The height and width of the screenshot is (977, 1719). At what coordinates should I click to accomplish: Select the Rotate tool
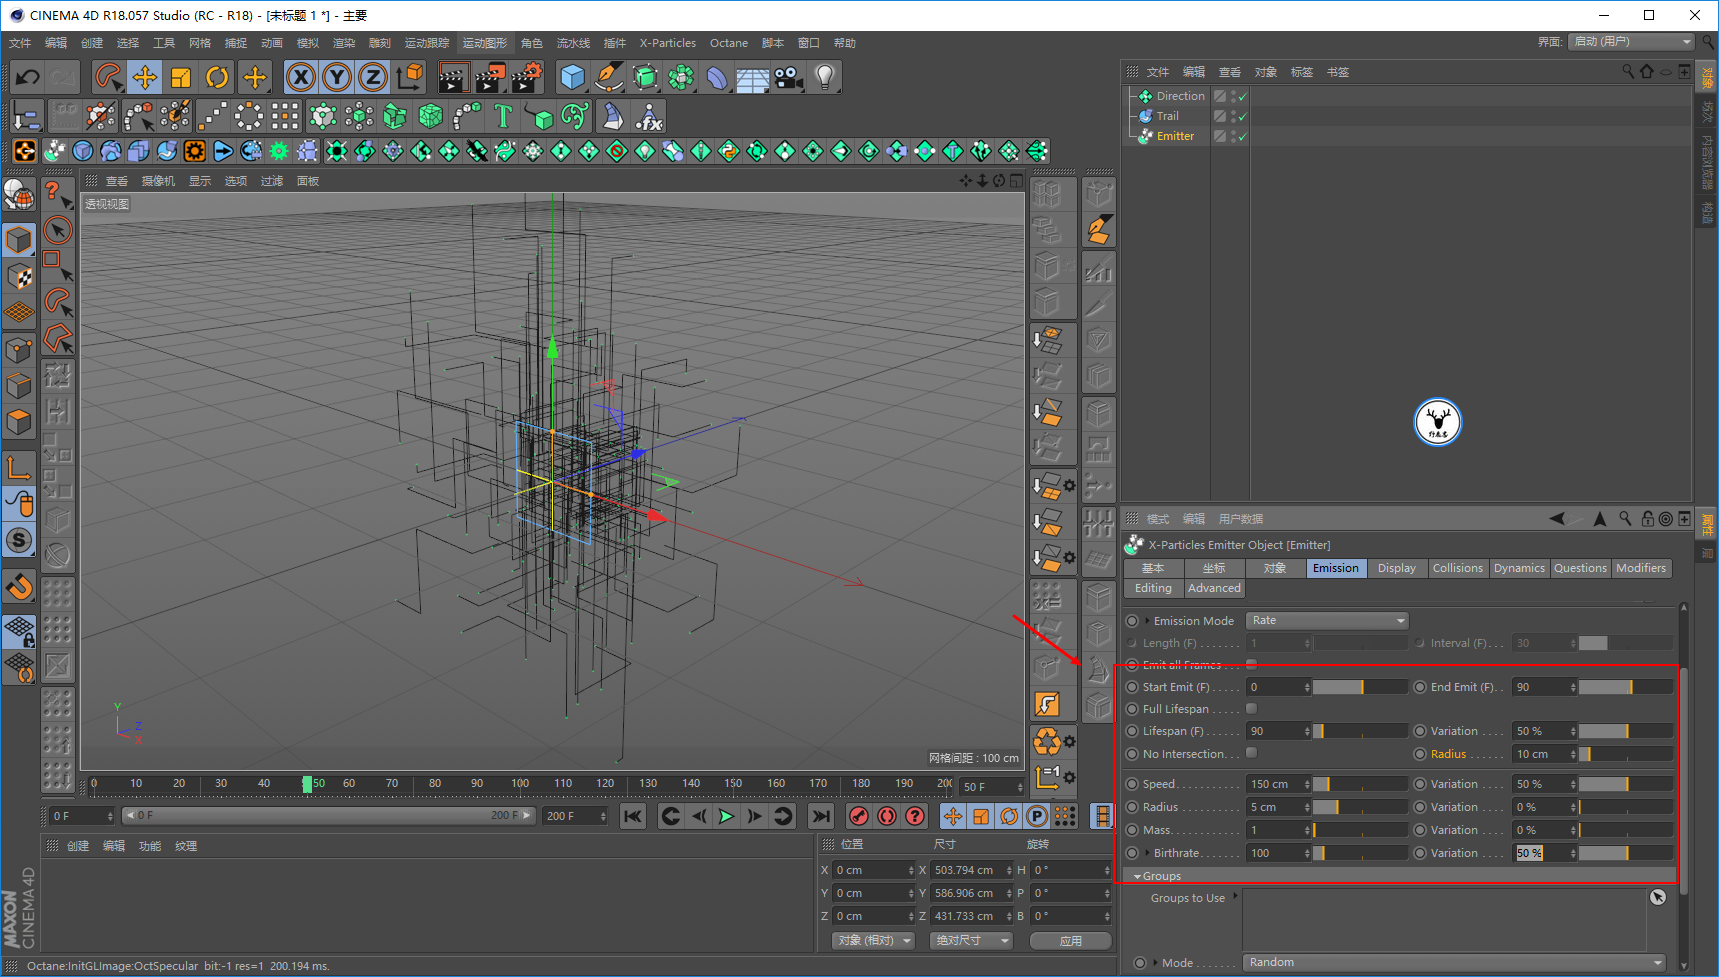click(217, 77)
